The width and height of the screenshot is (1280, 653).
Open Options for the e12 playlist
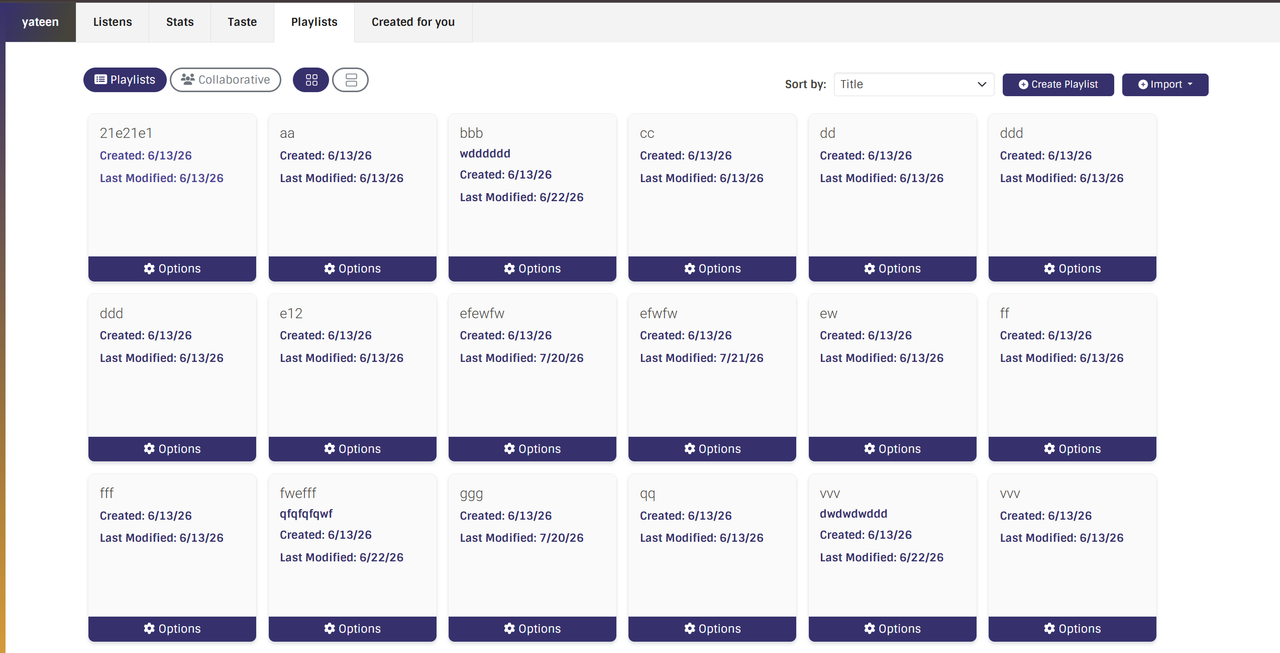[352, 449]
